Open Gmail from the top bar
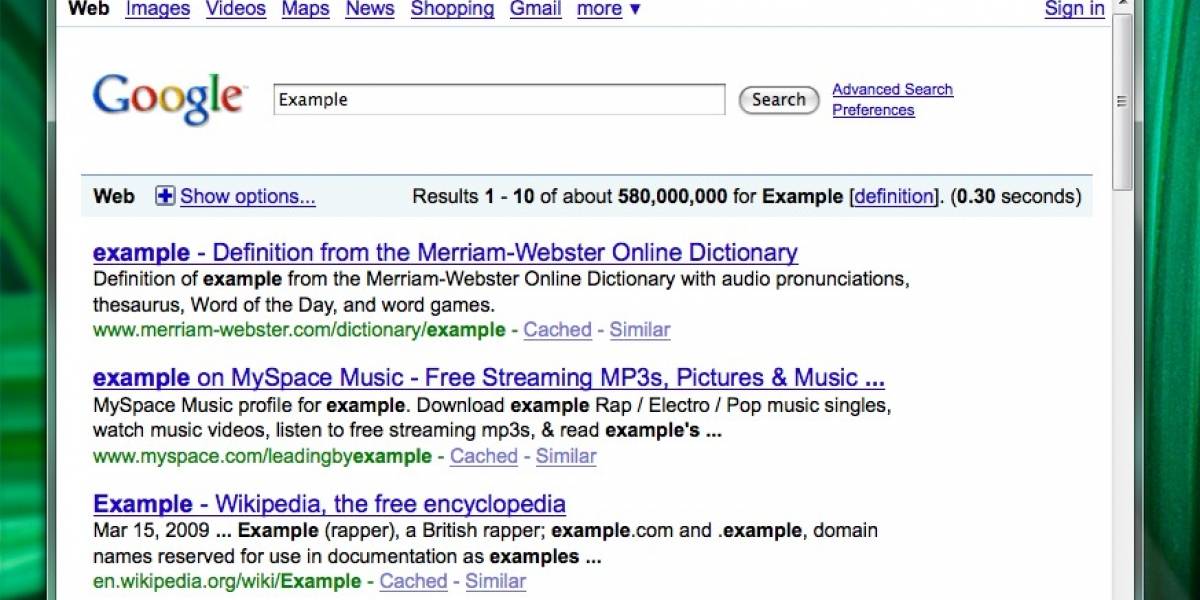 point(535,9)
